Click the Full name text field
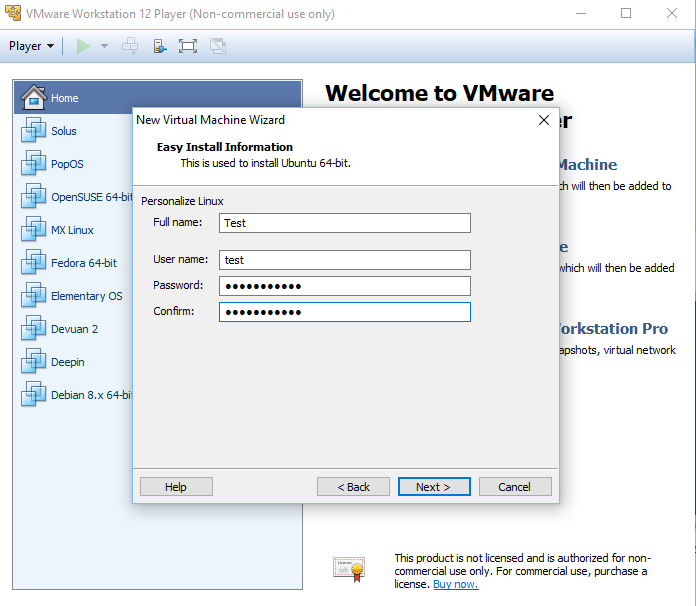696x606 pixels. pos(344,223)
